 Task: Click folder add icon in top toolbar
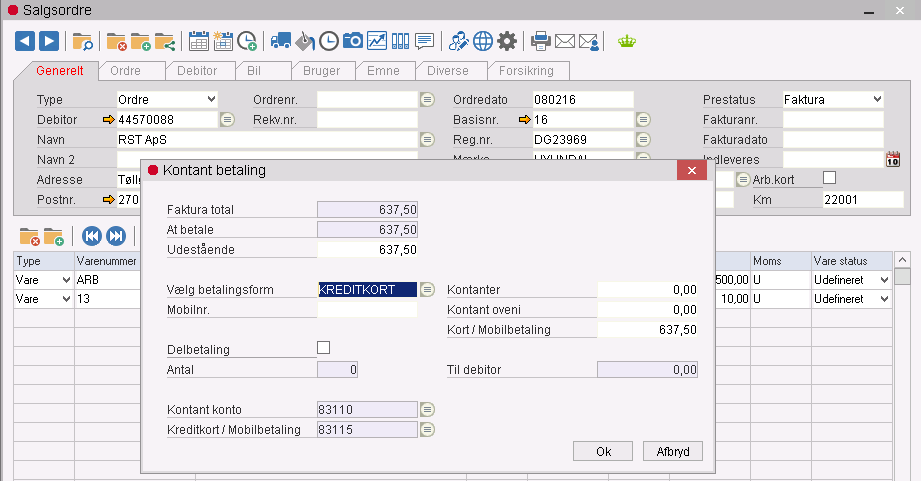click(x=140, y=42)
